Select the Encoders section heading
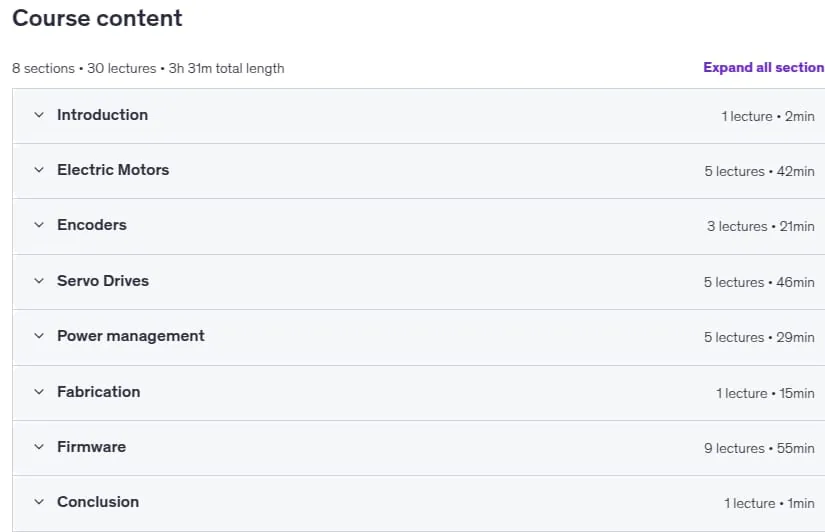The width and height of the screenshot is (825, 532). click(x=92, y=225)
